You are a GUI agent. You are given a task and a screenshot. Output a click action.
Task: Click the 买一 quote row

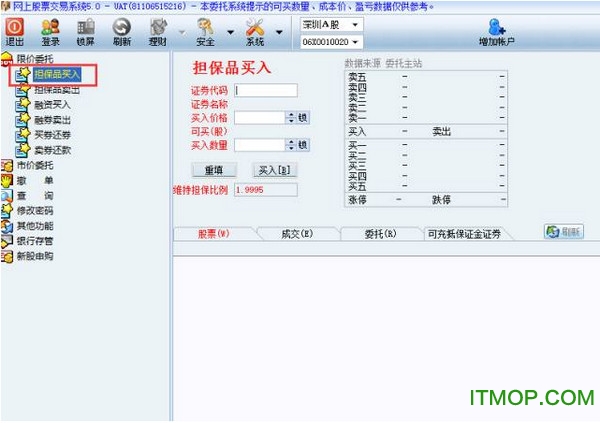(426, 145)
